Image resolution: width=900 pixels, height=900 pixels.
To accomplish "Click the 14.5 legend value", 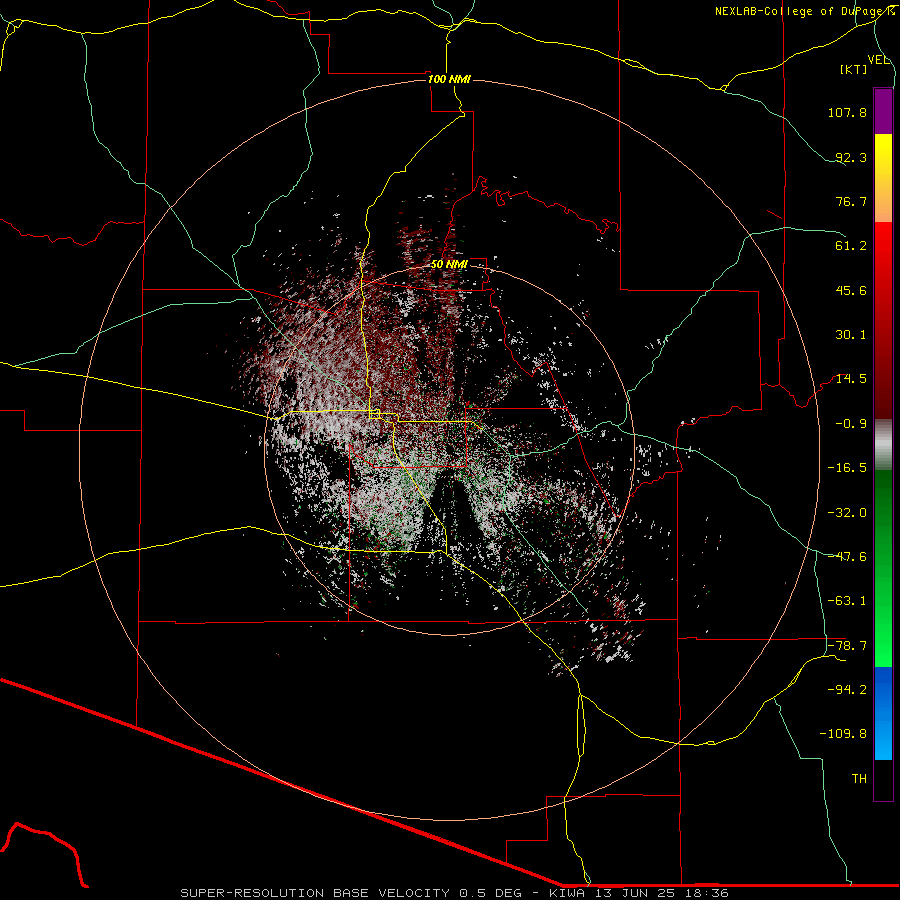I will click(x=851, y=379).
